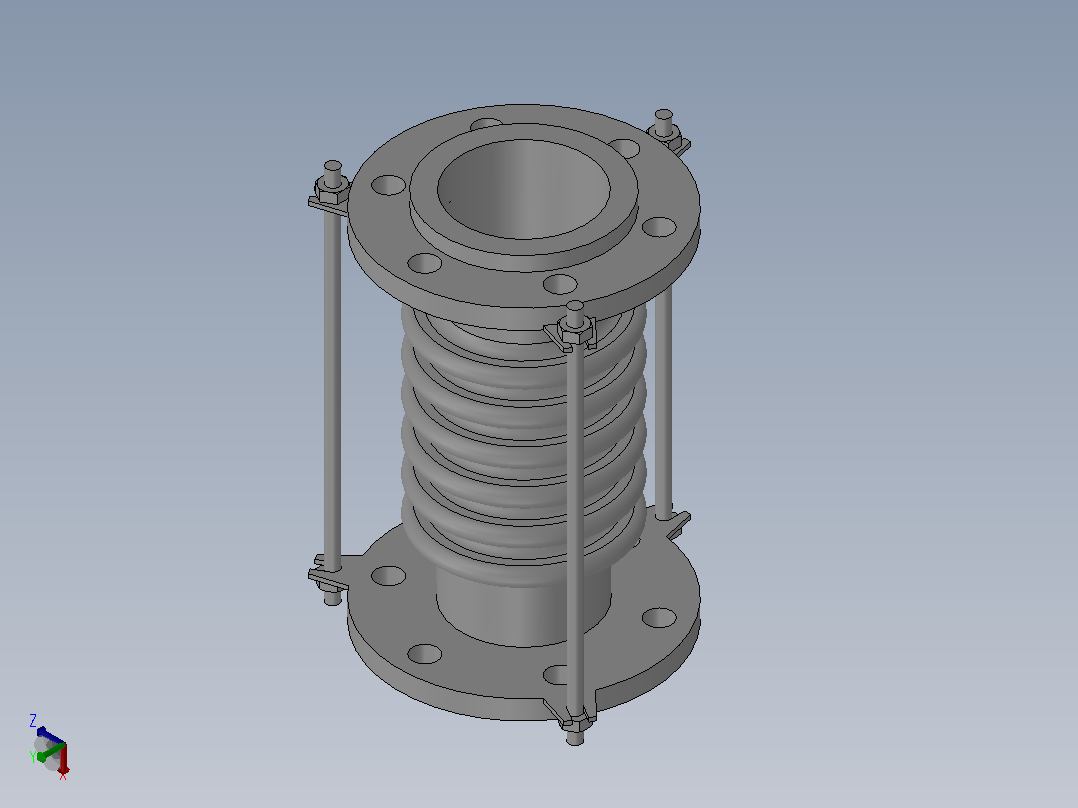Click the rightmost bolt hole in the top flange
Viewport: 1078px width, 808px height.
coord(659,226)
